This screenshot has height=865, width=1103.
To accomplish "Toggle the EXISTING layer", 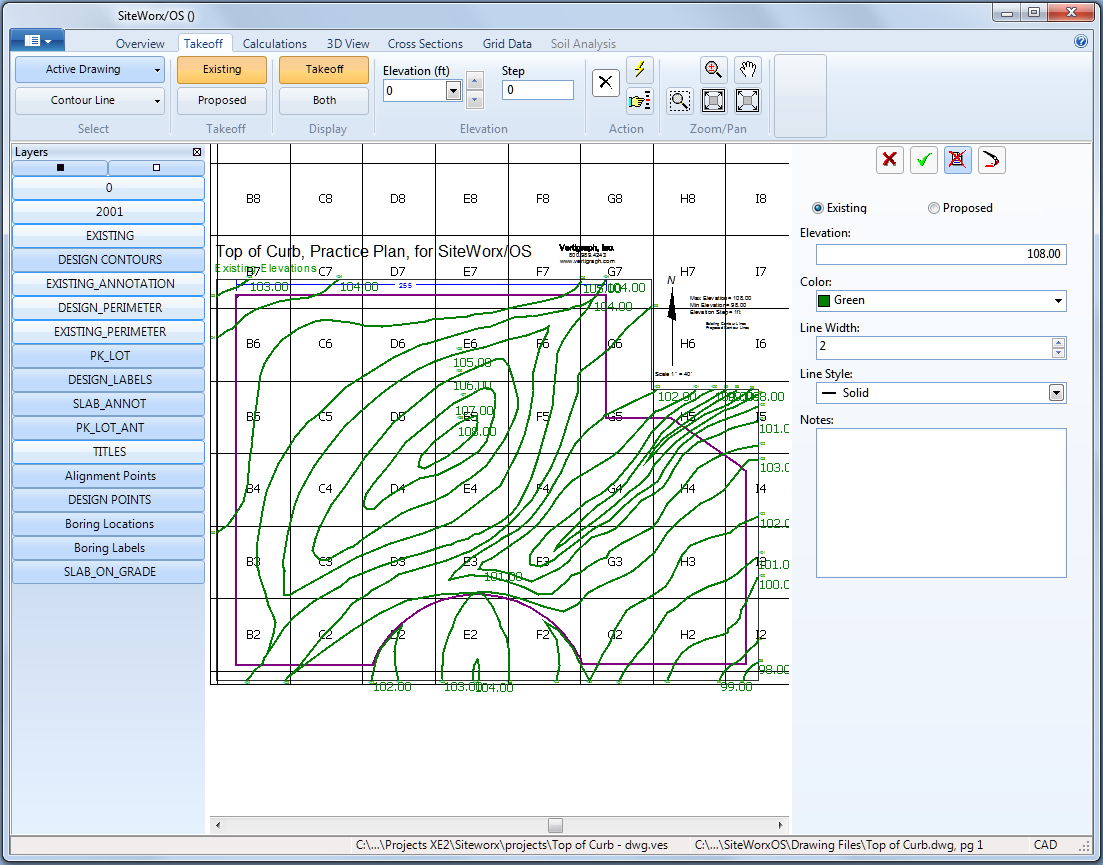I will [x=109, y=236].
